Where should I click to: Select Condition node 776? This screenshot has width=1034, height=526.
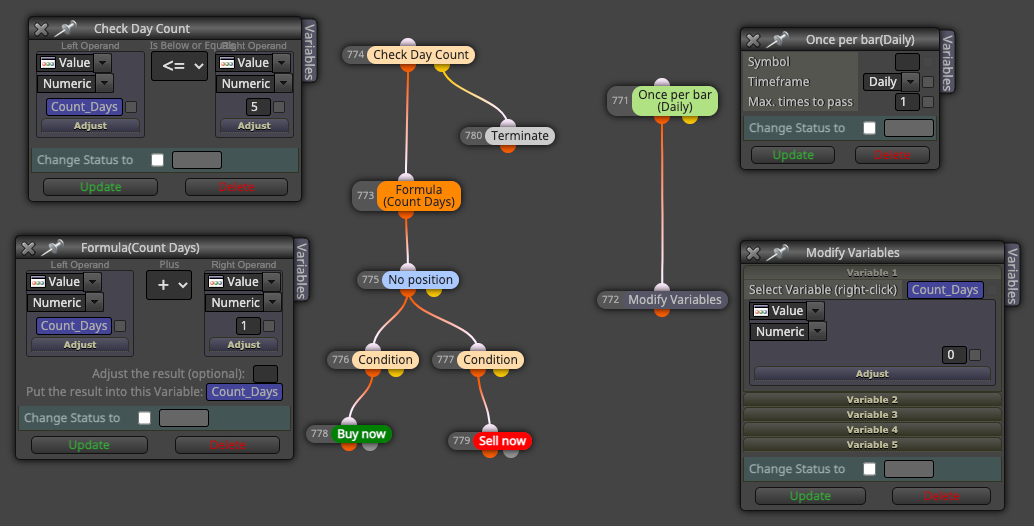[x=385, y=360]
